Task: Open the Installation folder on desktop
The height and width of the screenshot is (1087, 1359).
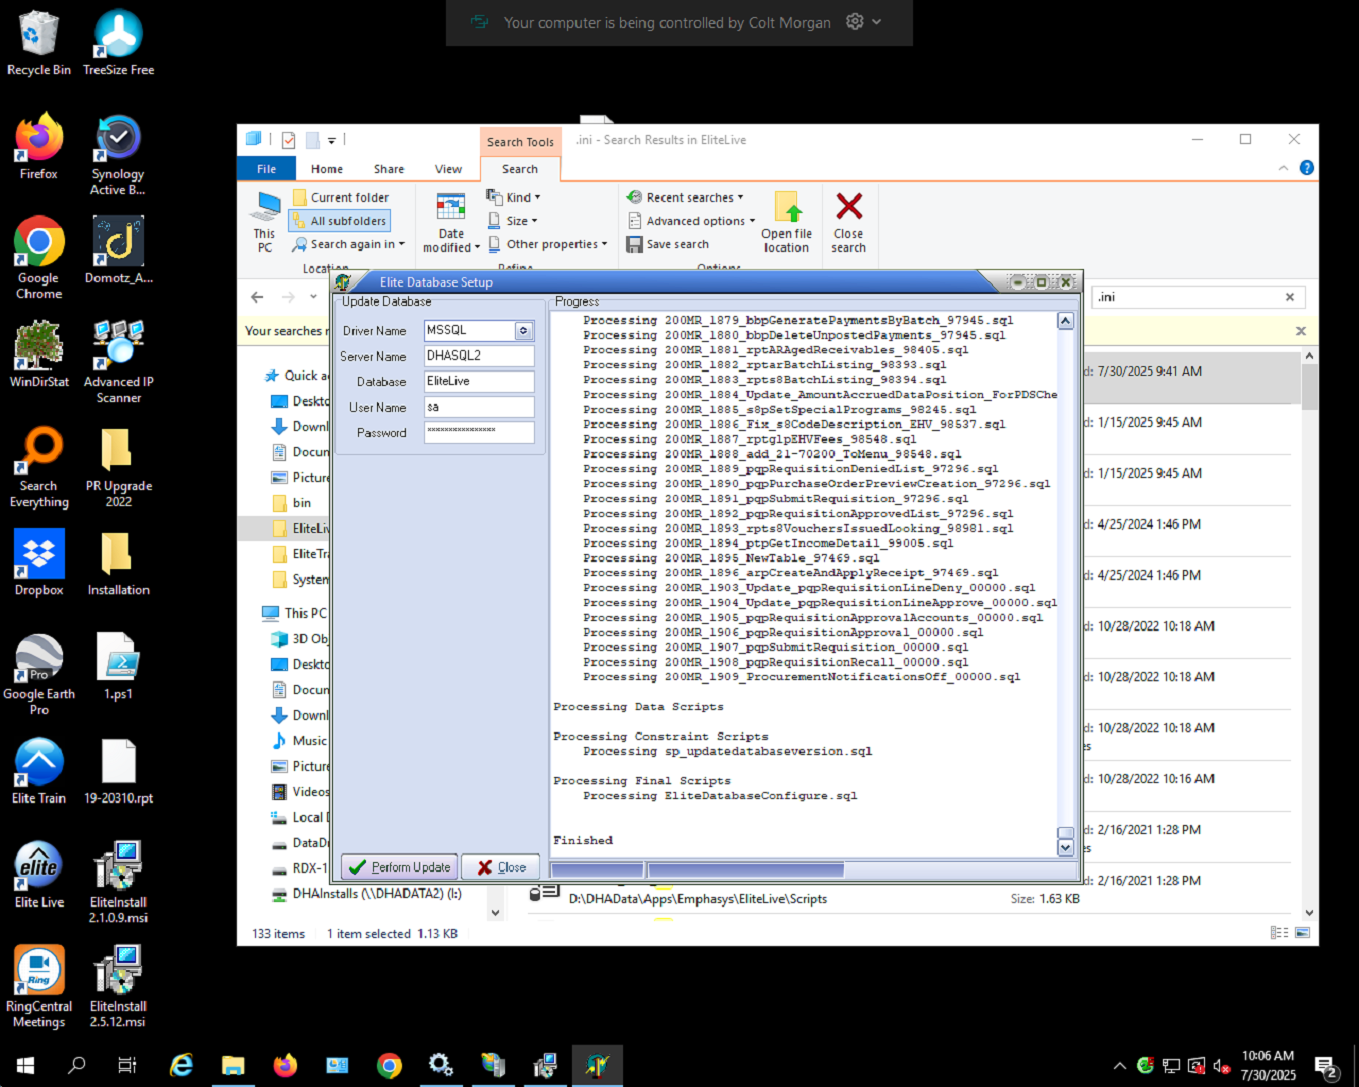Action: coord(118,563)
